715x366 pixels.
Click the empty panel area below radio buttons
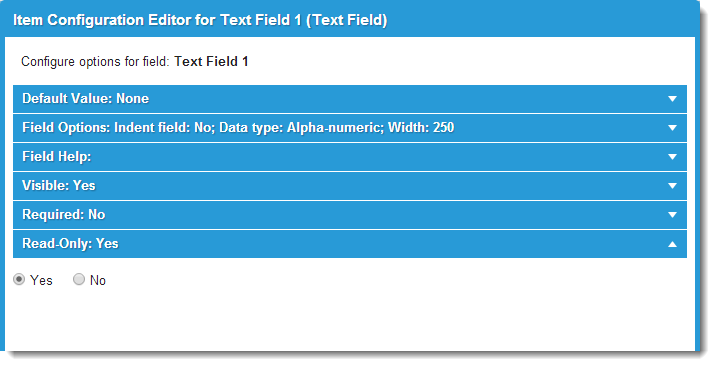[x=350, y=321]
